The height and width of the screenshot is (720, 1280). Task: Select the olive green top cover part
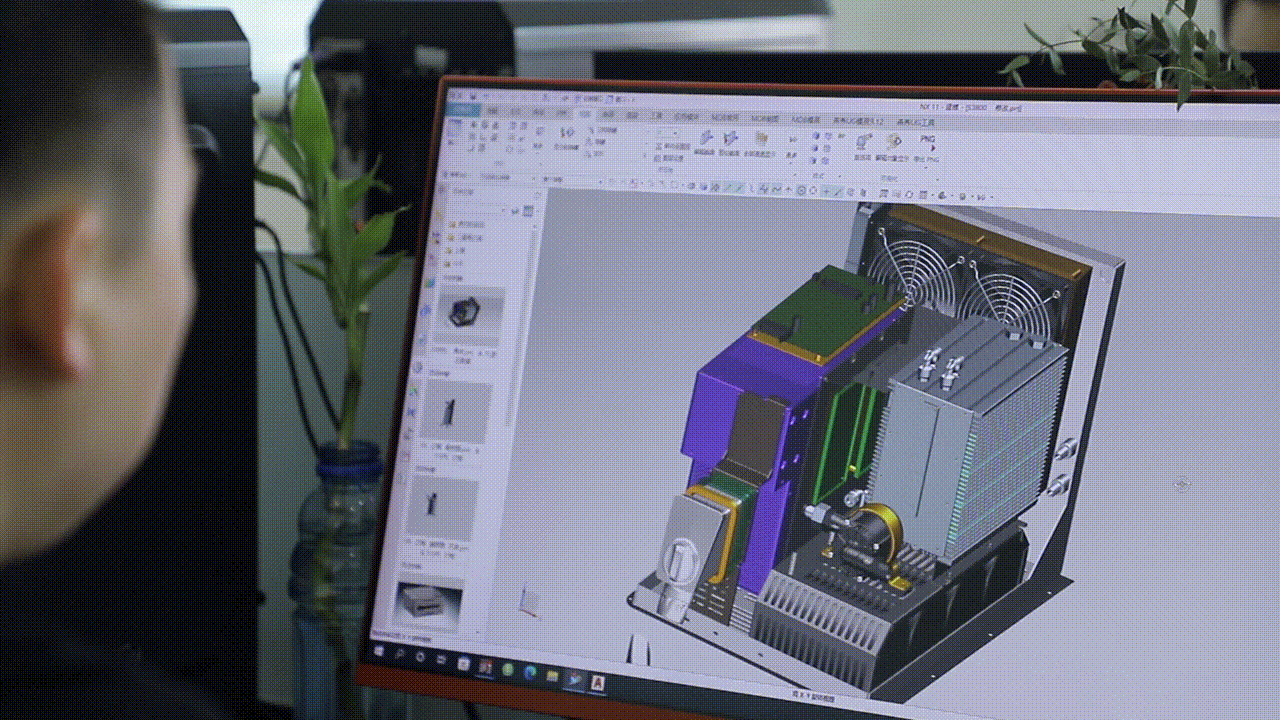815,315
